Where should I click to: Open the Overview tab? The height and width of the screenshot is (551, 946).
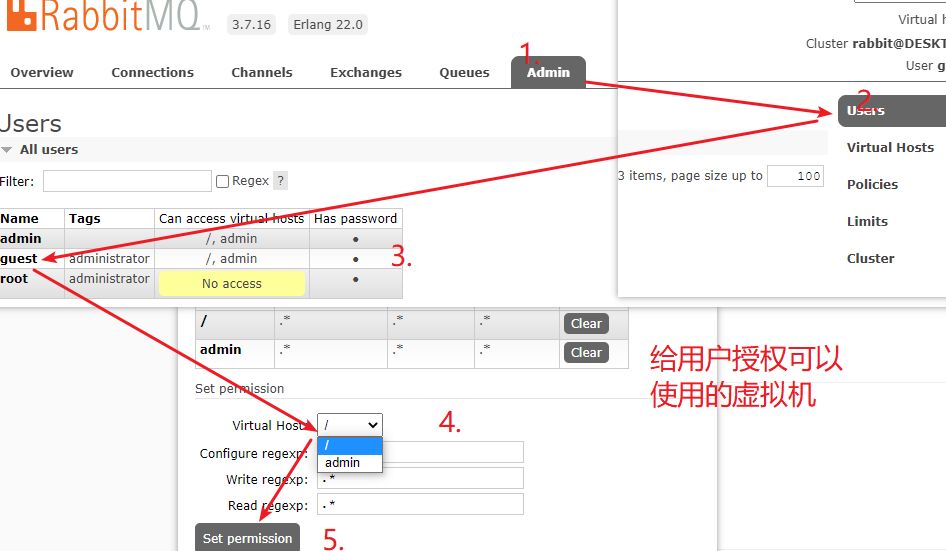click(x=42, y=72)
